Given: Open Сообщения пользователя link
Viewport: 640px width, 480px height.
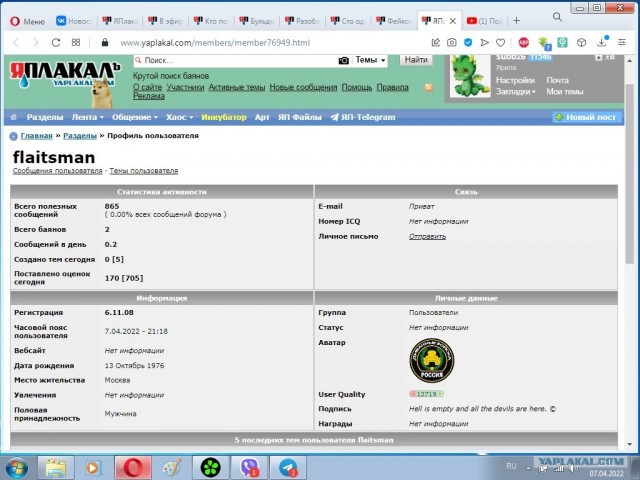Looking at the screenshot, I should coord(58,171).
